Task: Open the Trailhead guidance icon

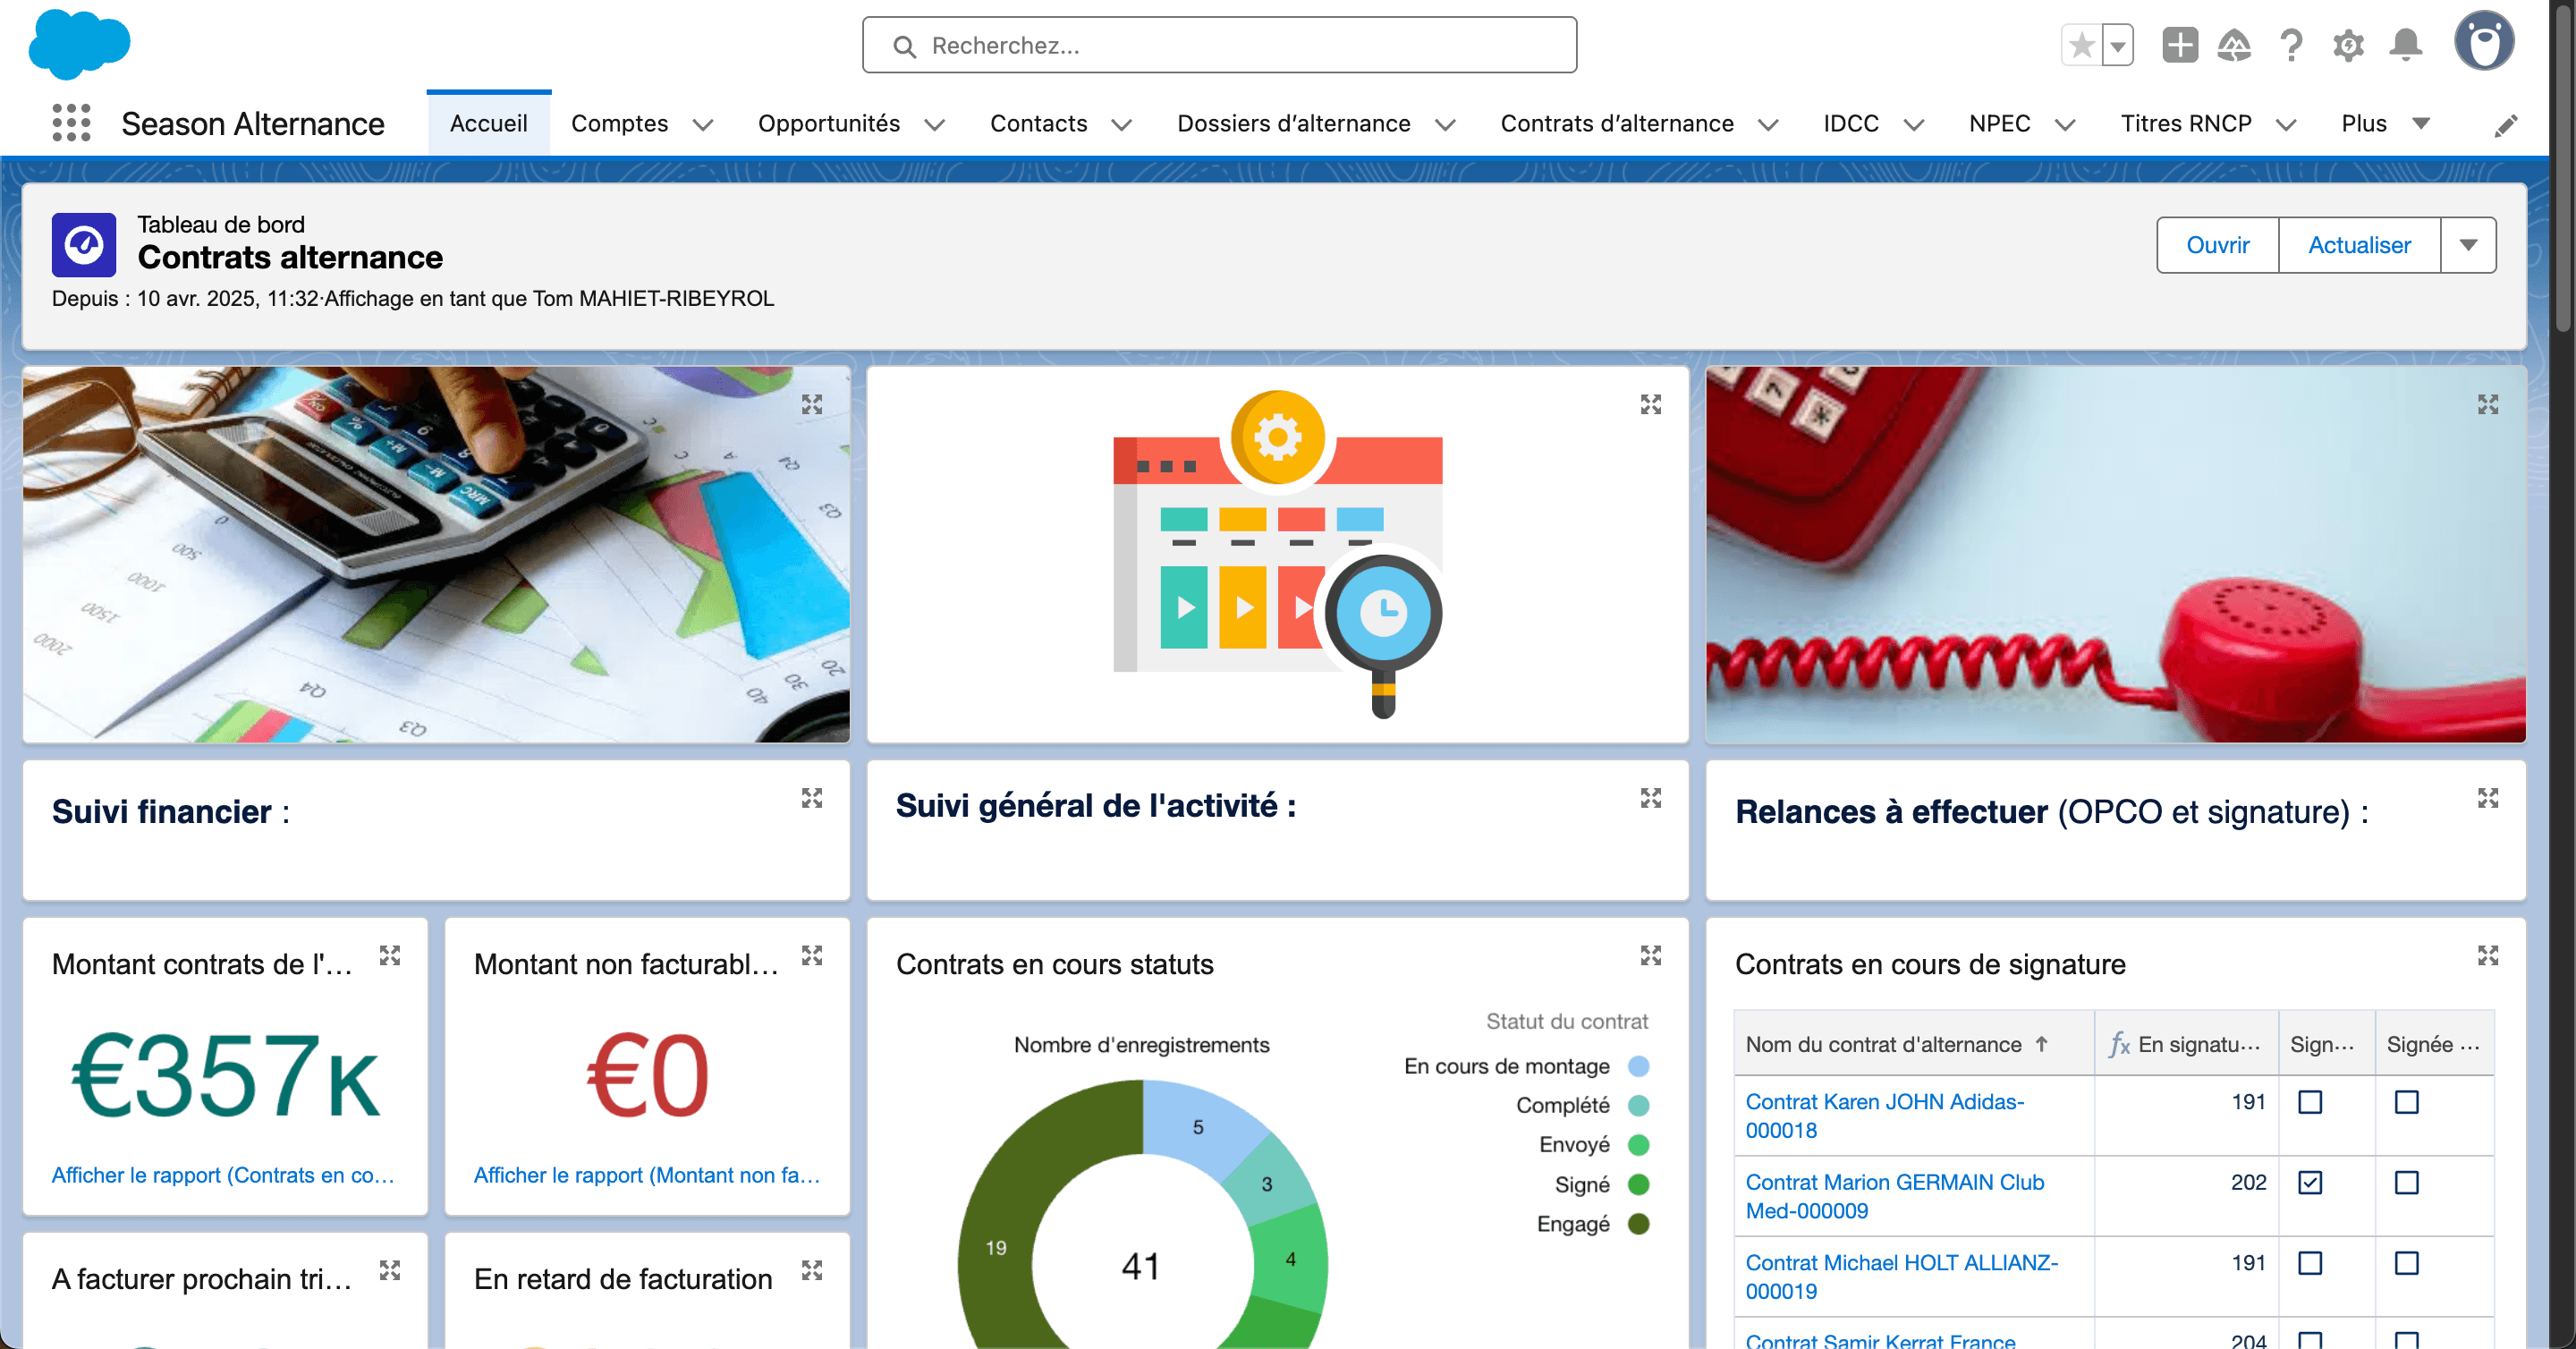Action: tap(2234, 45)
